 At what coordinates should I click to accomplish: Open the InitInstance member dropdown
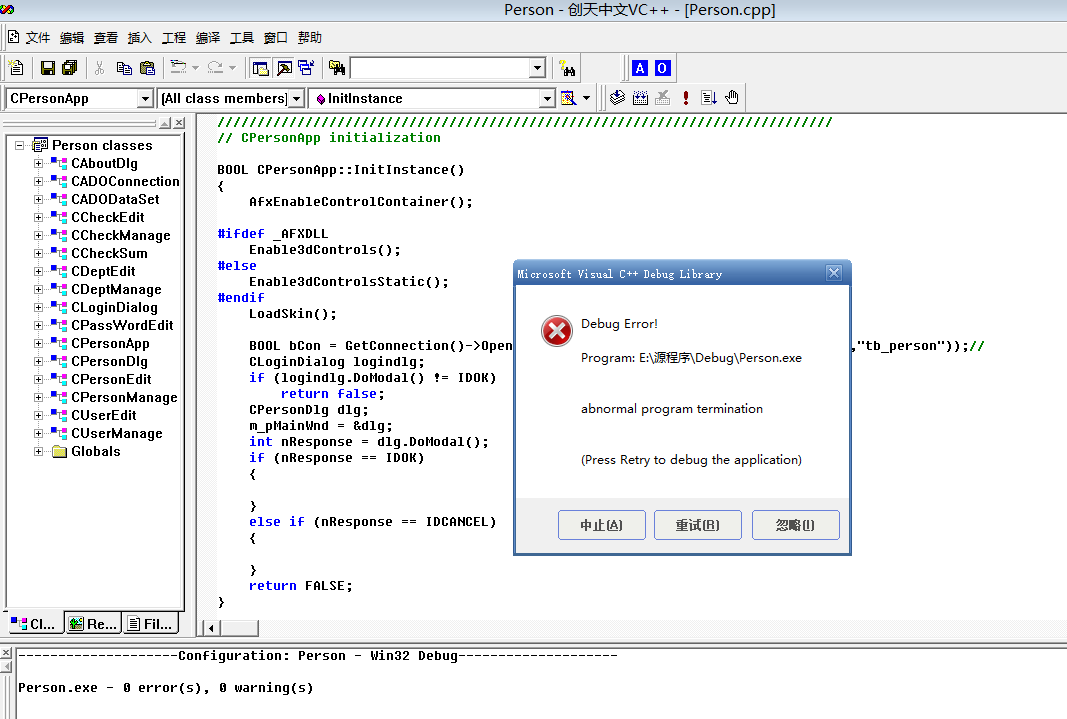[x=547, y=99]
